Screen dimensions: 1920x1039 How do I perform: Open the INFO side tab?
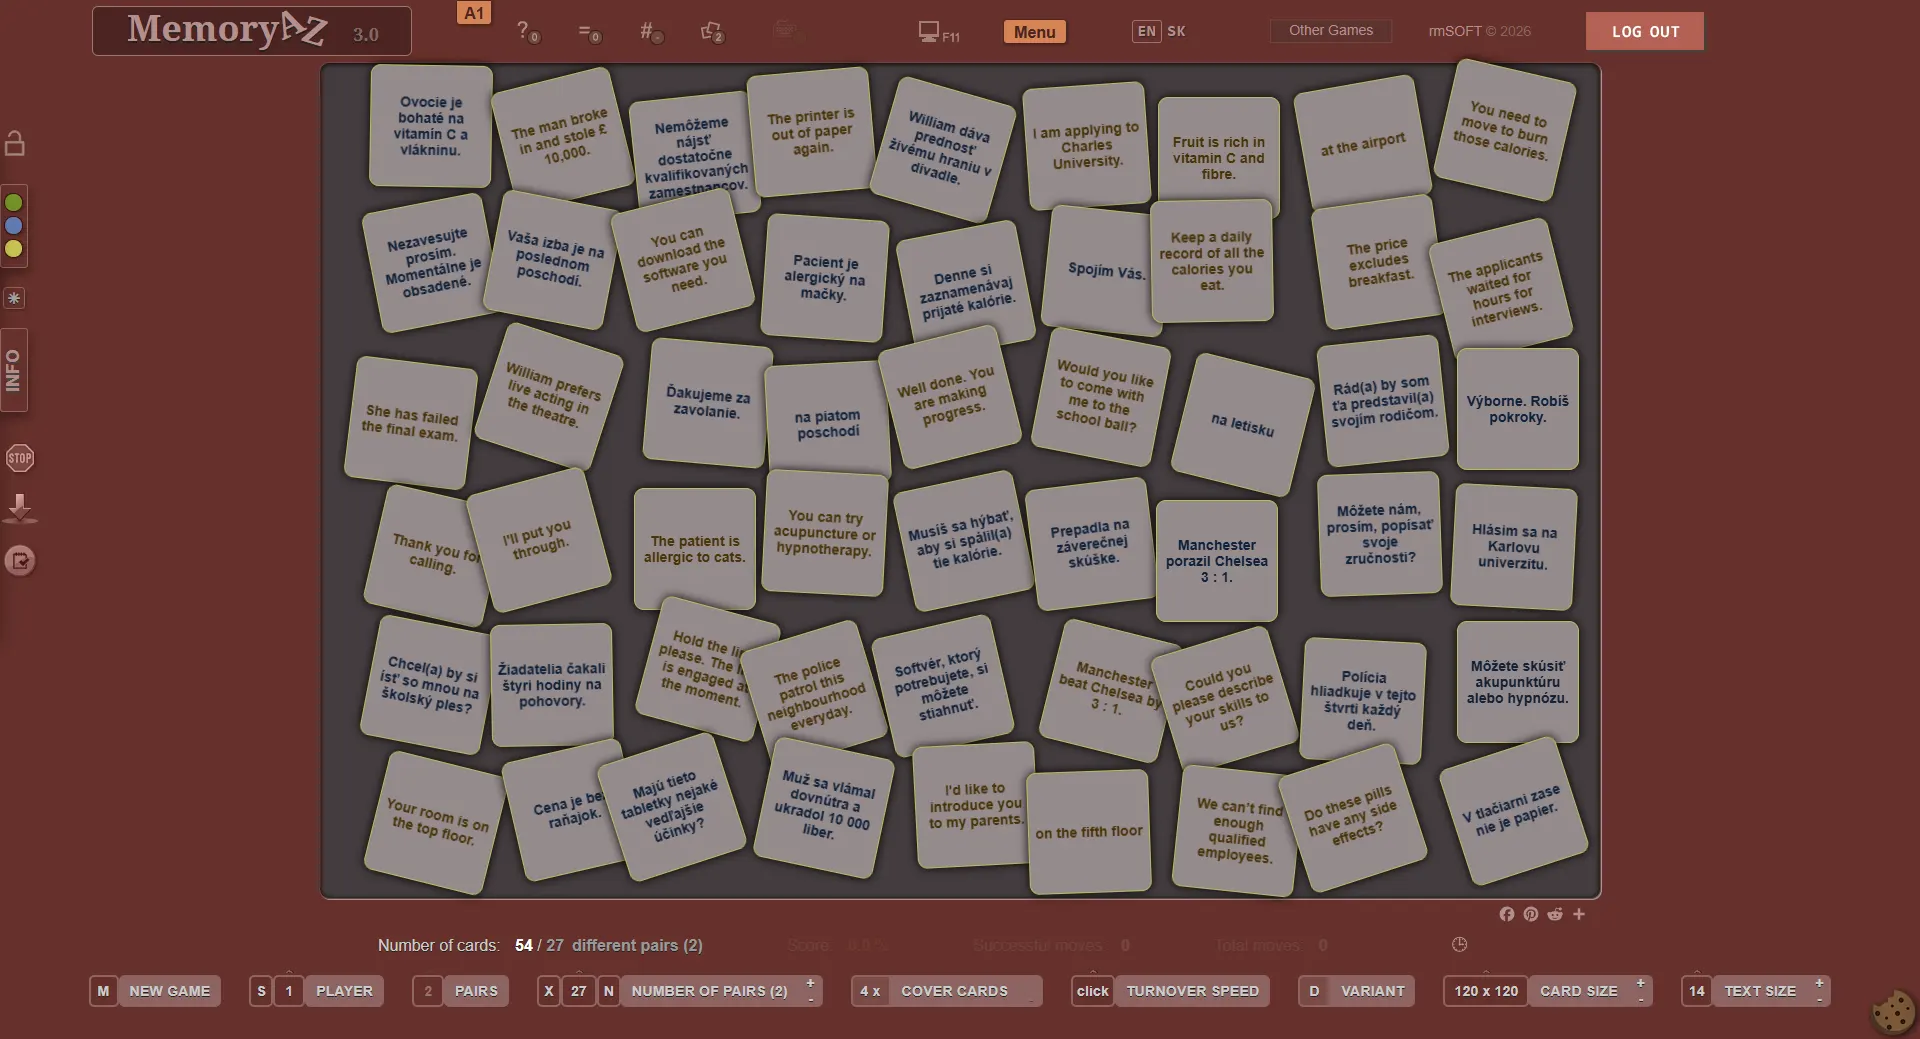point(14,370)
